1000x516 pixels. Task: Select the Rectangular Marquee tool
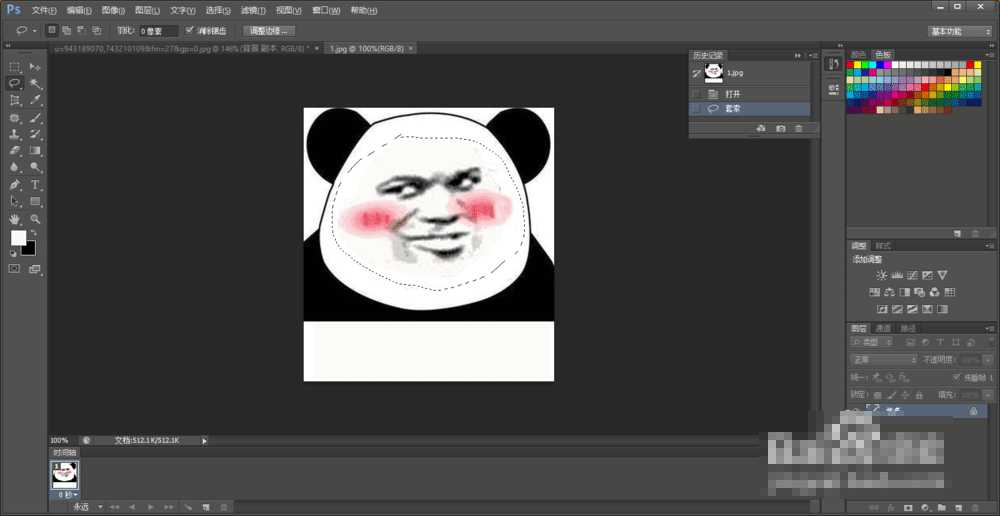pyautogui.click(x=15, y=66)
